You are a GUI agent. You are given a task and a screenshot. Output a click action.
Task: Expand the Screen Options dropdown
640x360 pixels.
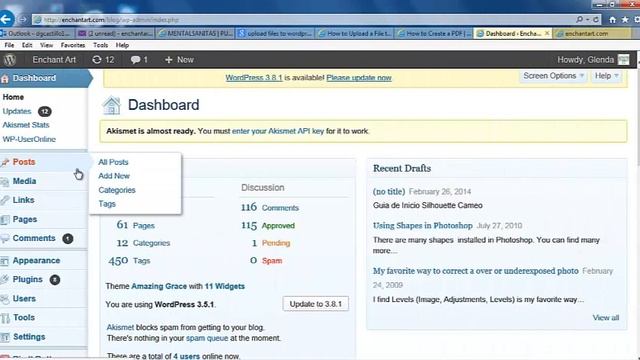[553, 76]
